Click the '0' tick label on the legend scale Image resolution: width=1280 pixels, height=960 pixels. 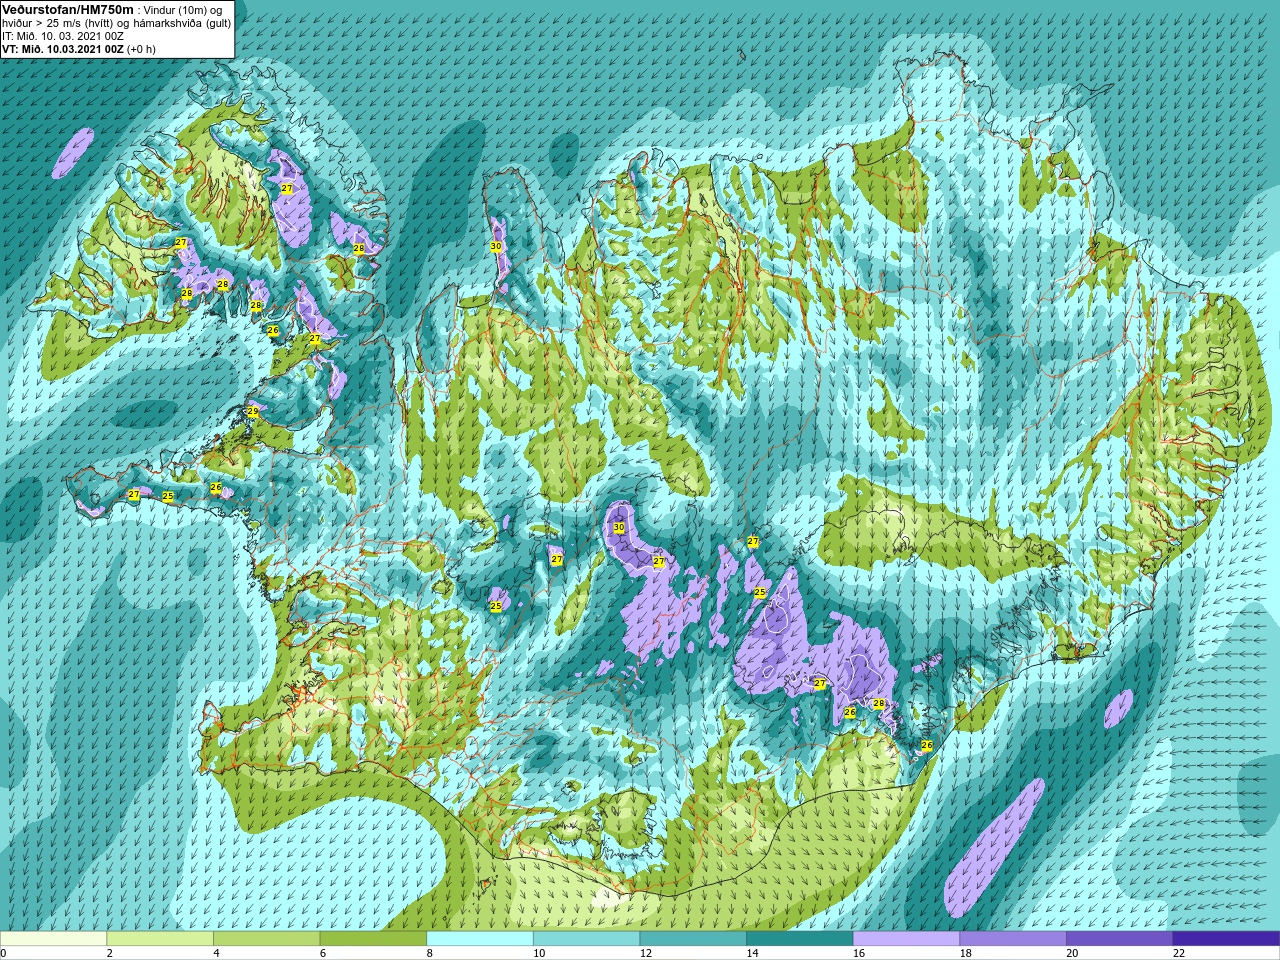[x=4, y=953]
